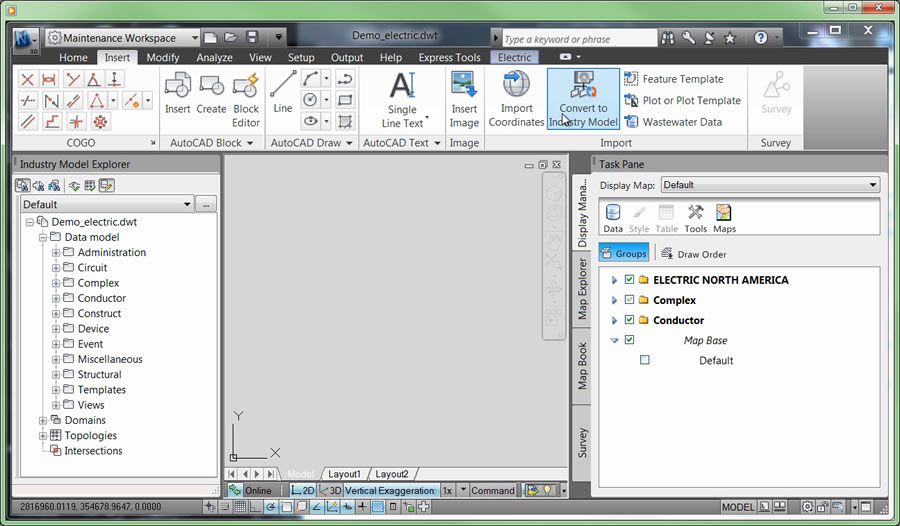Click the Style icon in Task Pane
The height and width of the screenshot is (526, 900).
639,218
